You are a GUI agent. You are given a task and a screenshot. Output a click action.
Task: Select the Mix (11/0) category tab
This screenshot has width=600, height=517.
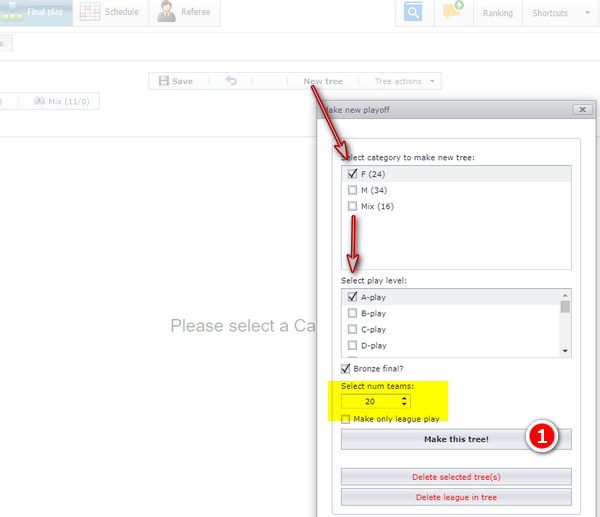pos(61,101)
